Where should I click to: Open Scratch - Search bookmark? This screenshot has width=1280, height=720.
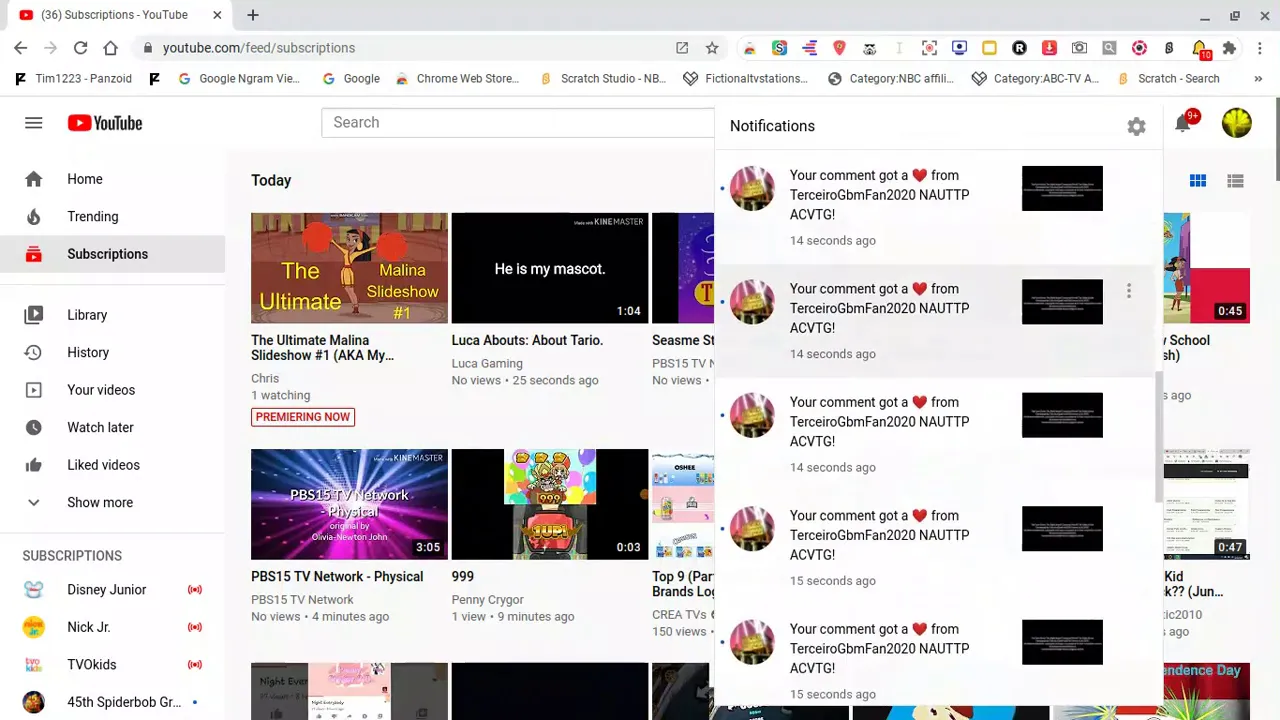tap(1169, 78)
